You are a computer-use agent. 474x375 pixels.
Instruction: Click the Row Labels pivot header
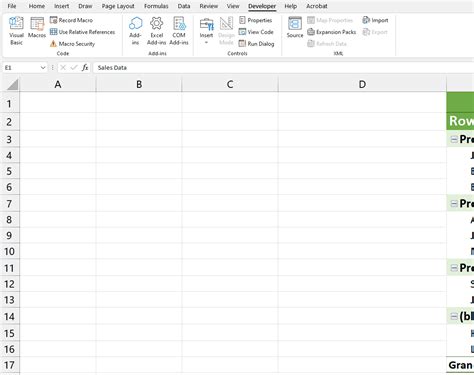(460, 121)
